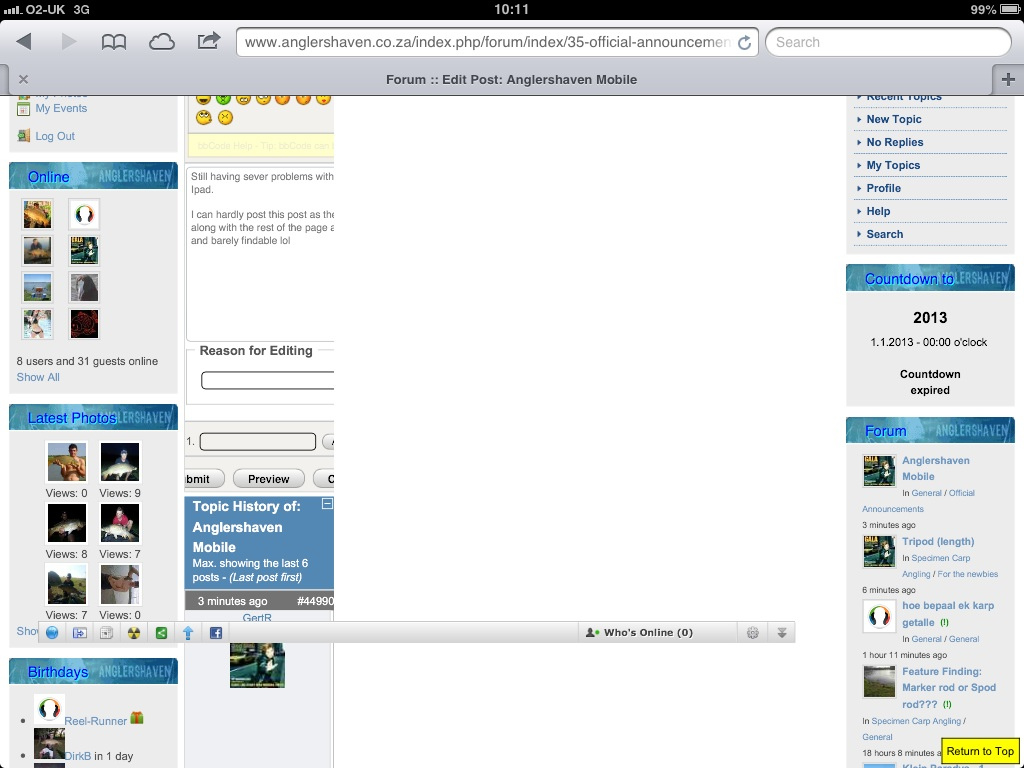Open My Topics menu item
Image resolution: width=1024 pixels, height=768 pixels.
pyautogui.click(x=893, y=165)
